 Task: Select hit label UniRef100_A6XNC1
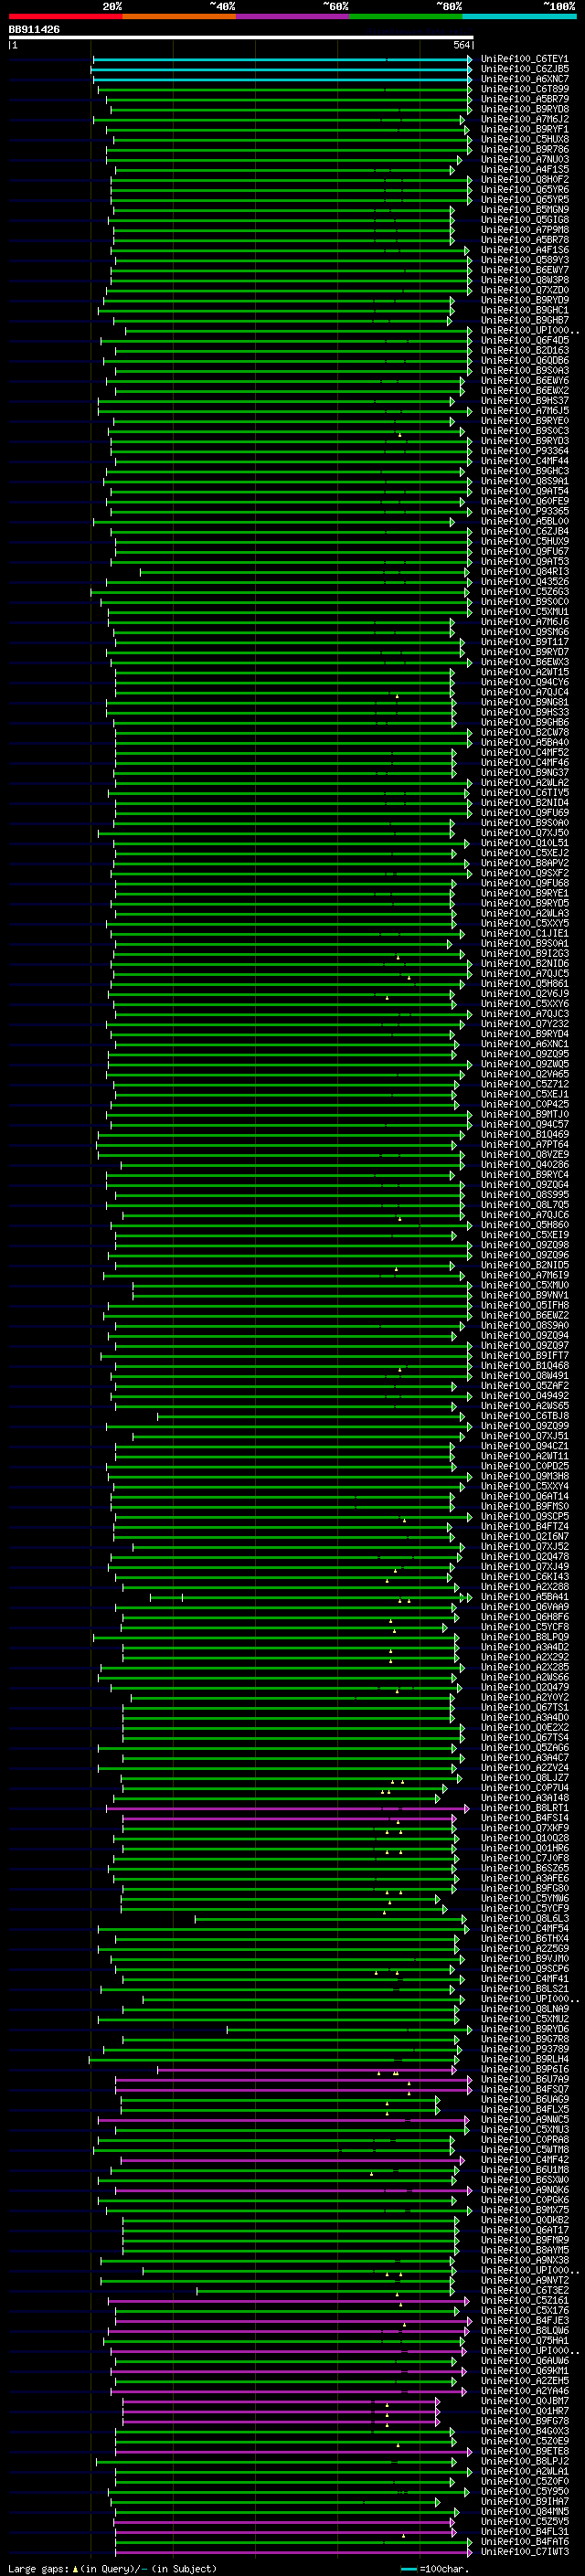[x=525, y=1044]
